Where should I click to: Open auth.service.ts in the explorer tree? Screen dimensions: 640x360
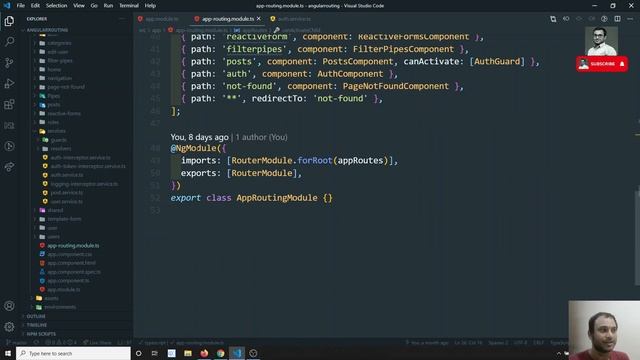[x=67, y=175]
